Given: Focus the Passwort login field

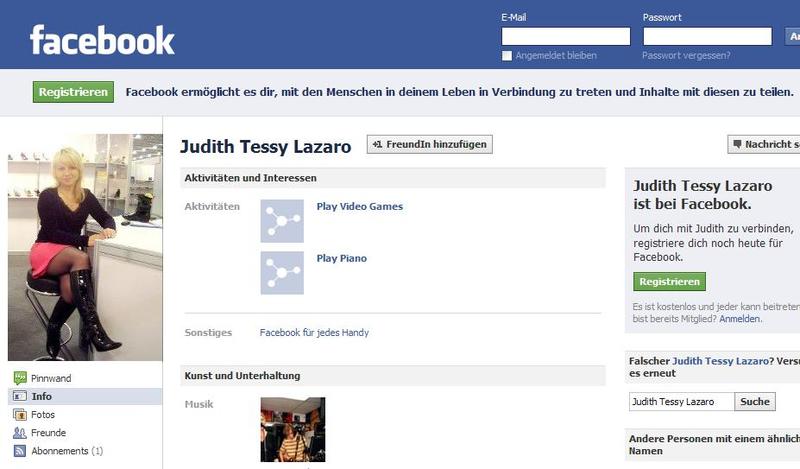Looking at the screenshot, I should (x=707, y=37).
